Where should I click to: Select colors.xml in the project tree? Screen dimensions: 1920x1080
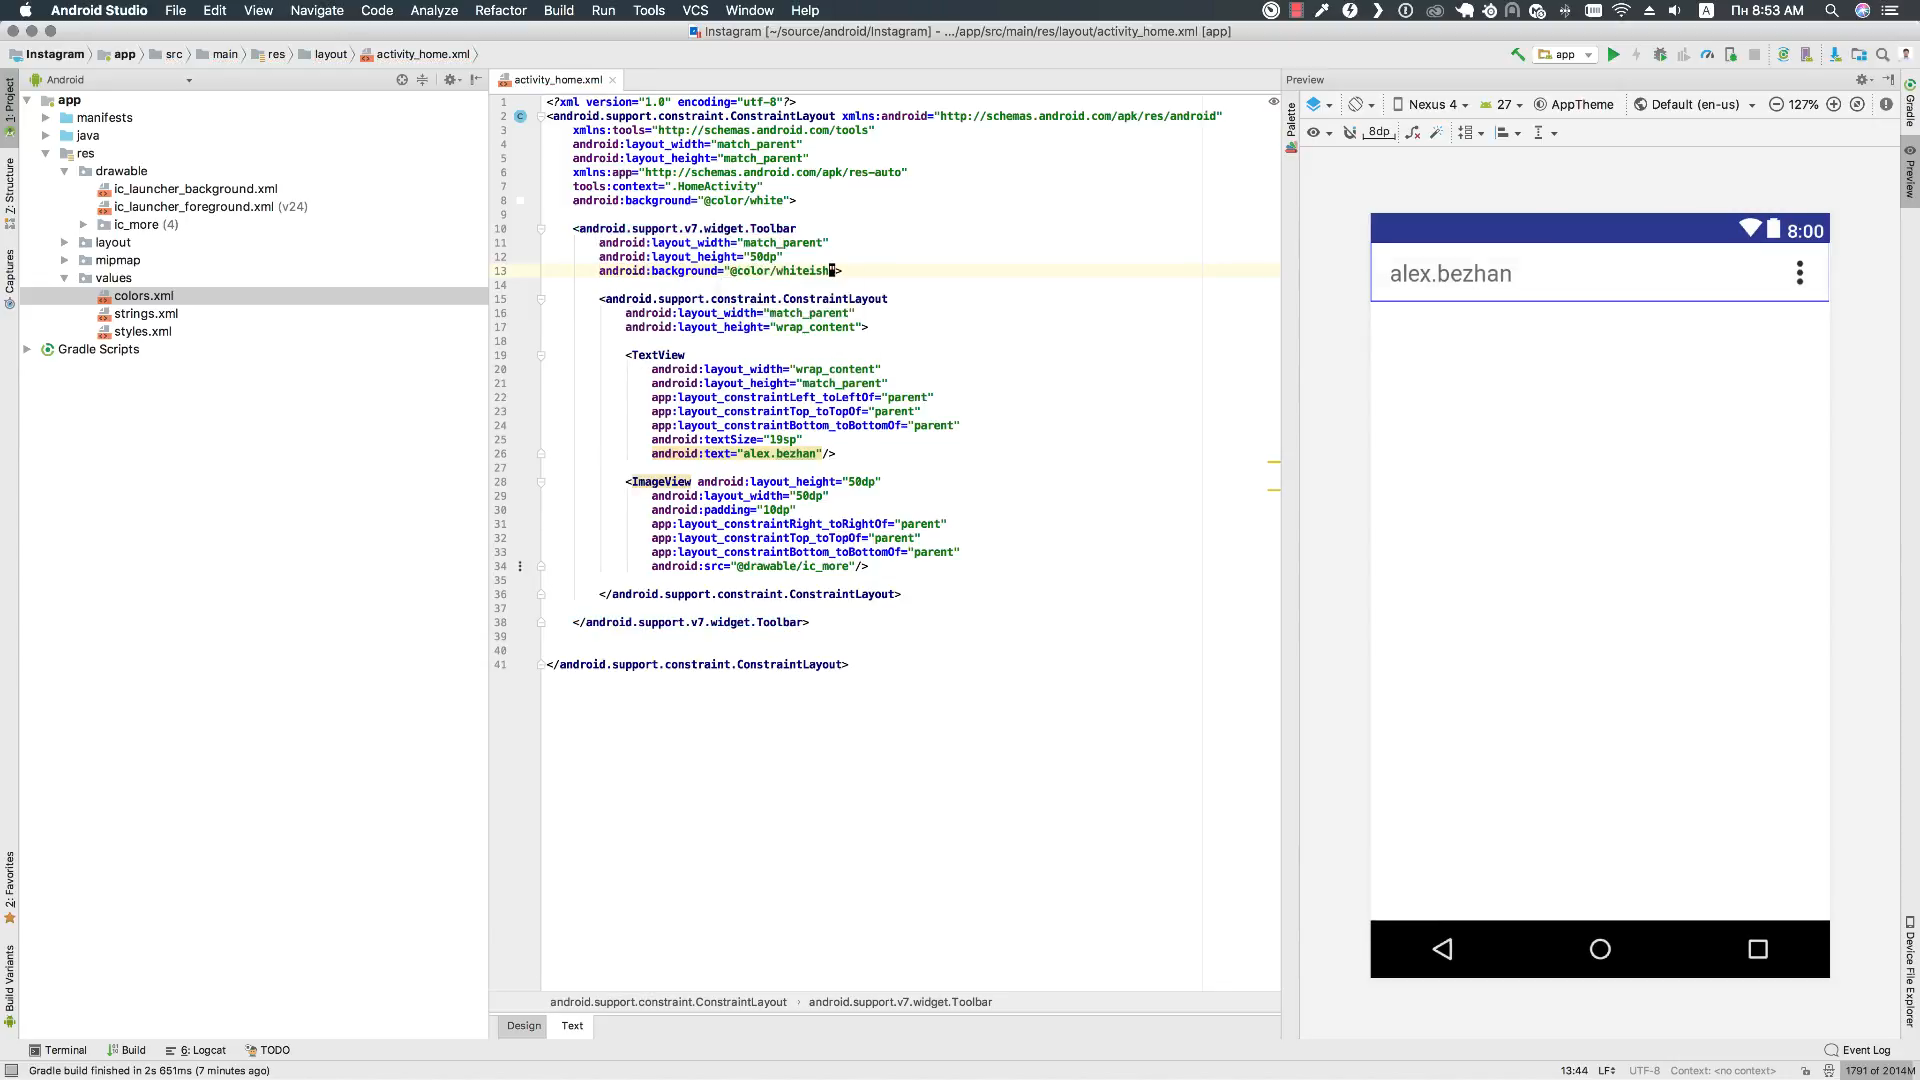143,296
